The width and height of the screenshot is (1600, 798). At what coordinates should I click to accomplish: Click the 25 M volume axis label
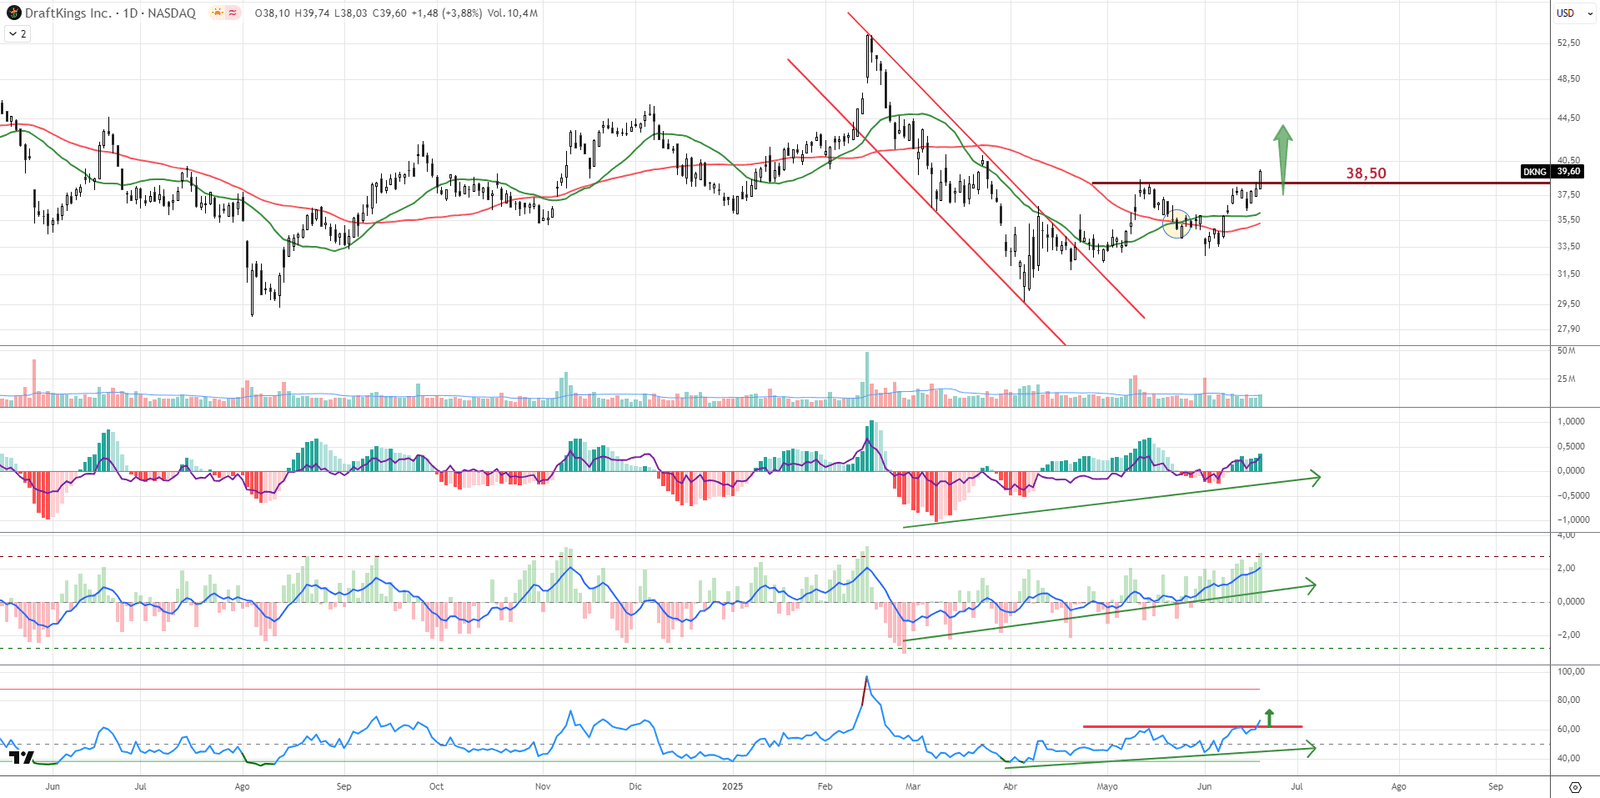click(1566, 379)
